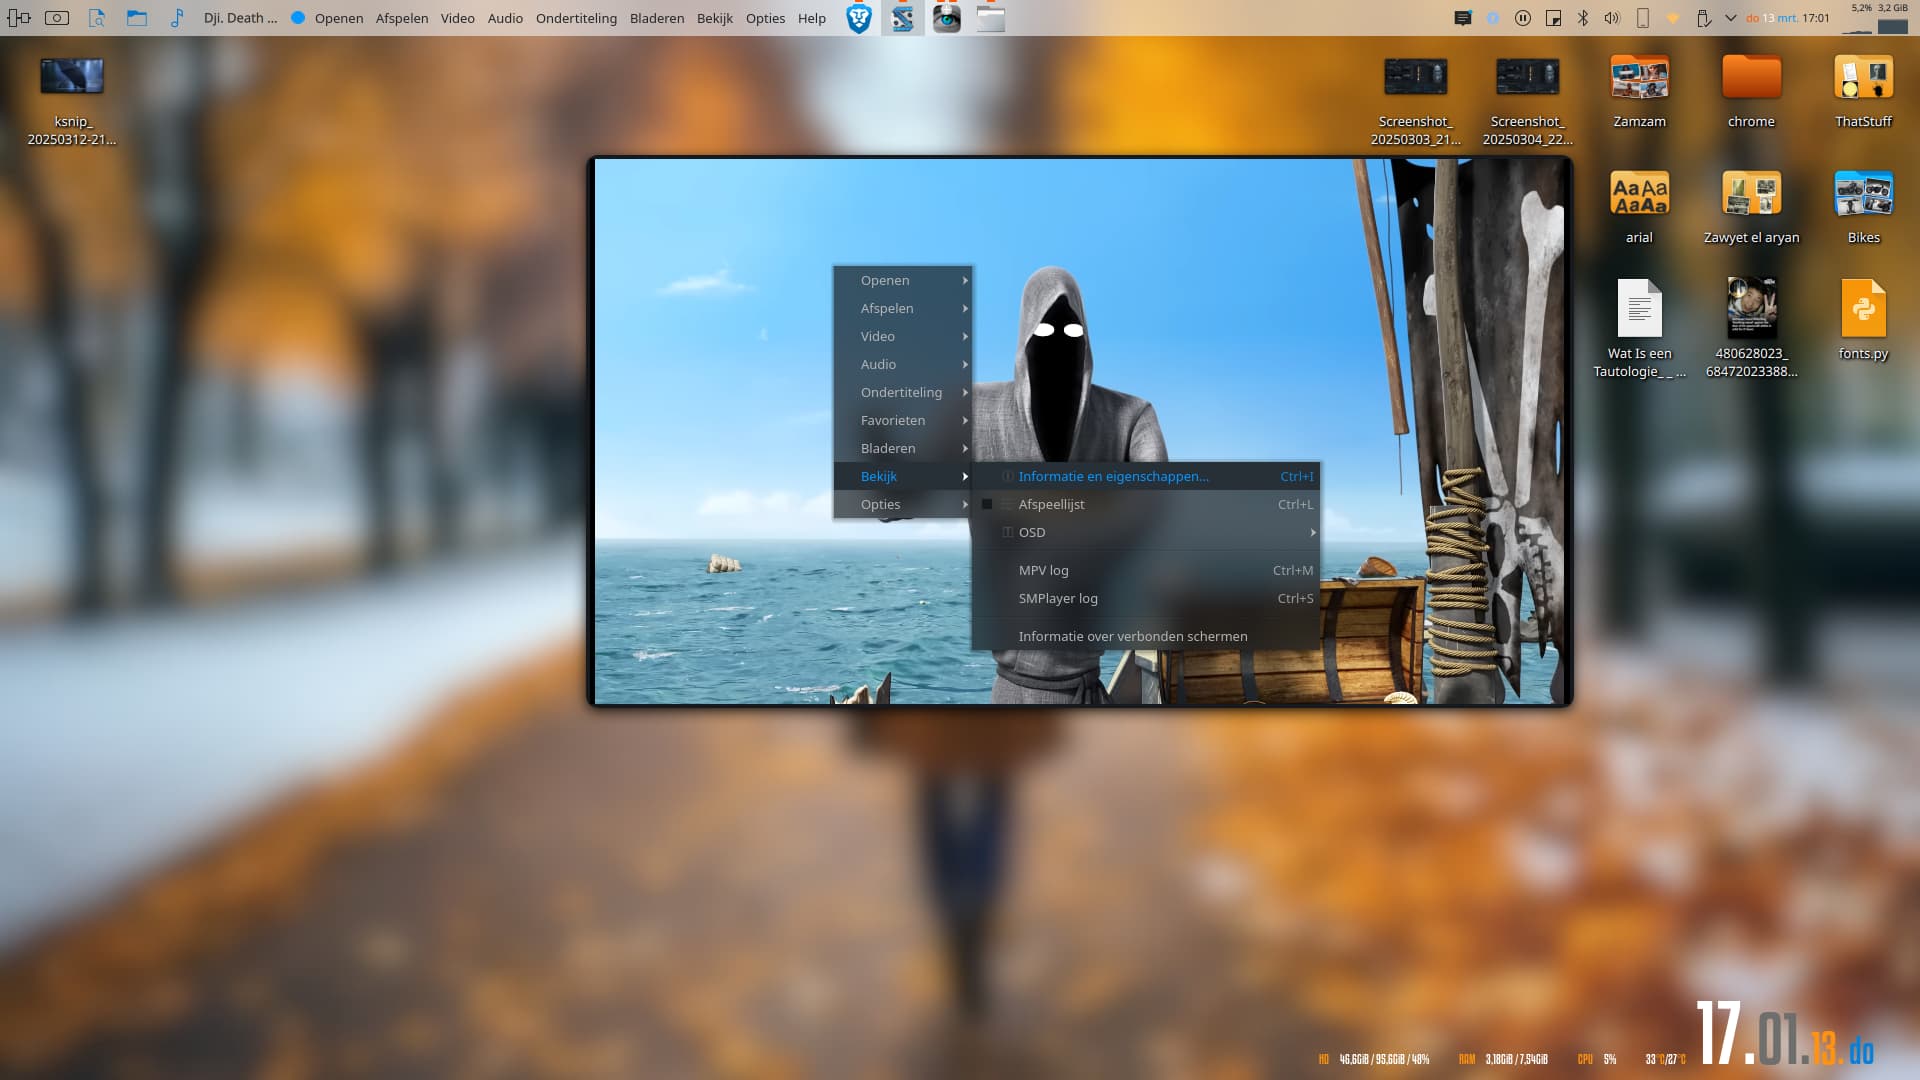Expand Ondertiteling submenu in context menu
The width and height of the screenshot is (1920, 1080).
pos(903,392)
